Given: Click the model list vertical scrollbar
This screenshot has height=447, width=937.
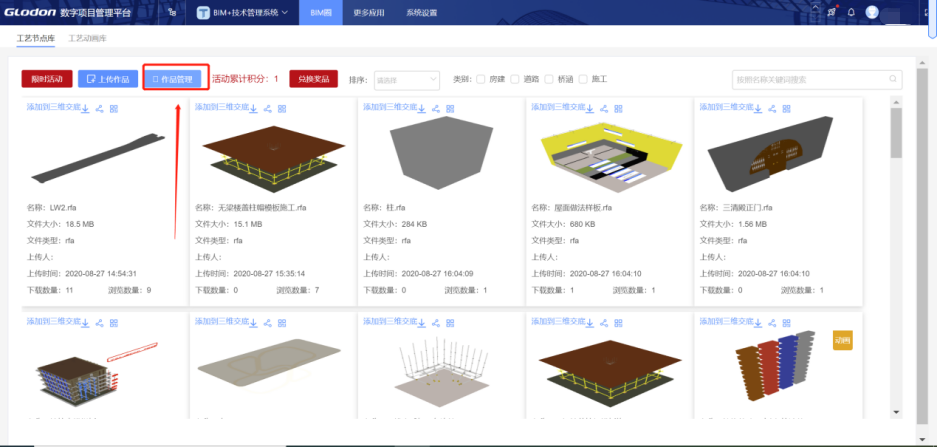Looking at the screenshot, I should pyautogui.click(x=896, y=256).
